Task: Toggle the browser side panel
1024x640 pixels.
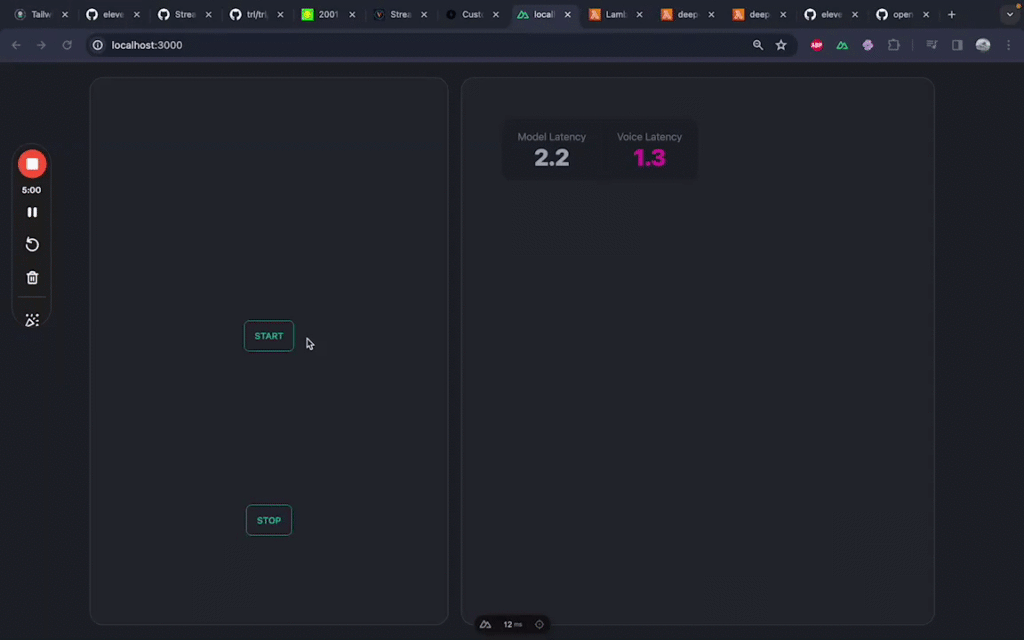Action: (957, 45)
